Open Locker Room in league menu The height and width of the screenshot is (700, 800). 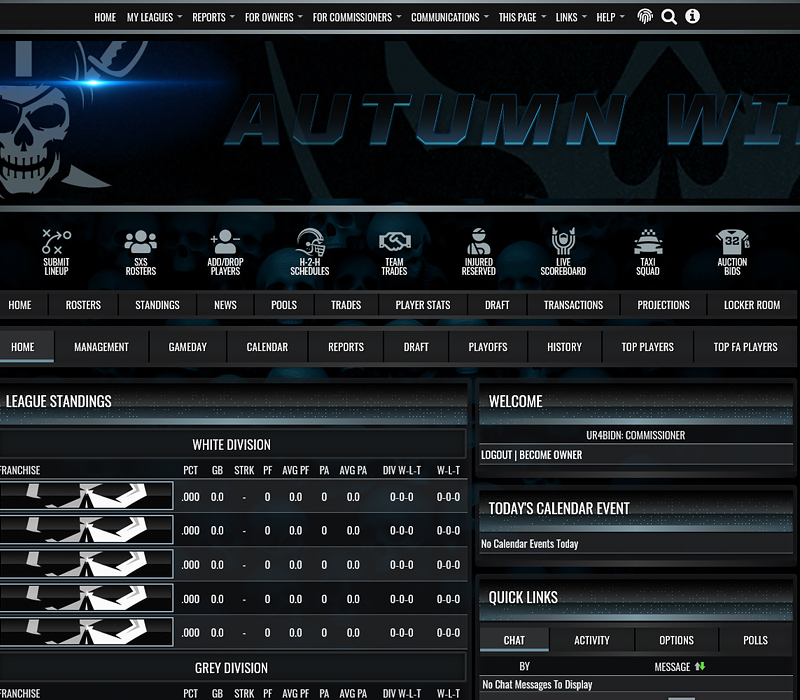(x=752, y=305)
